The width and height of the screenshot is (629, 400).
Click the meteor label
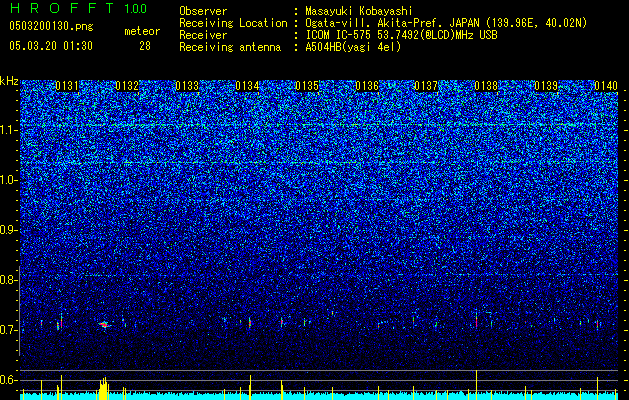(x=142, y=31)
